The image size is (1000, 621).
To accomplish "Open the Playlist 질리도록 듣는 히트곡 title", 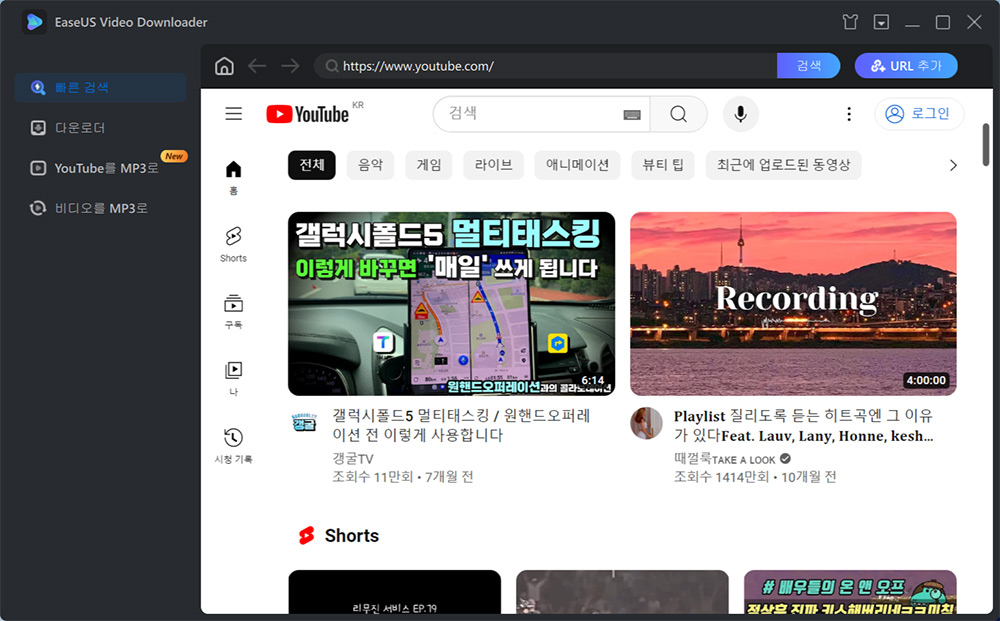I will (x=804, y=425).
